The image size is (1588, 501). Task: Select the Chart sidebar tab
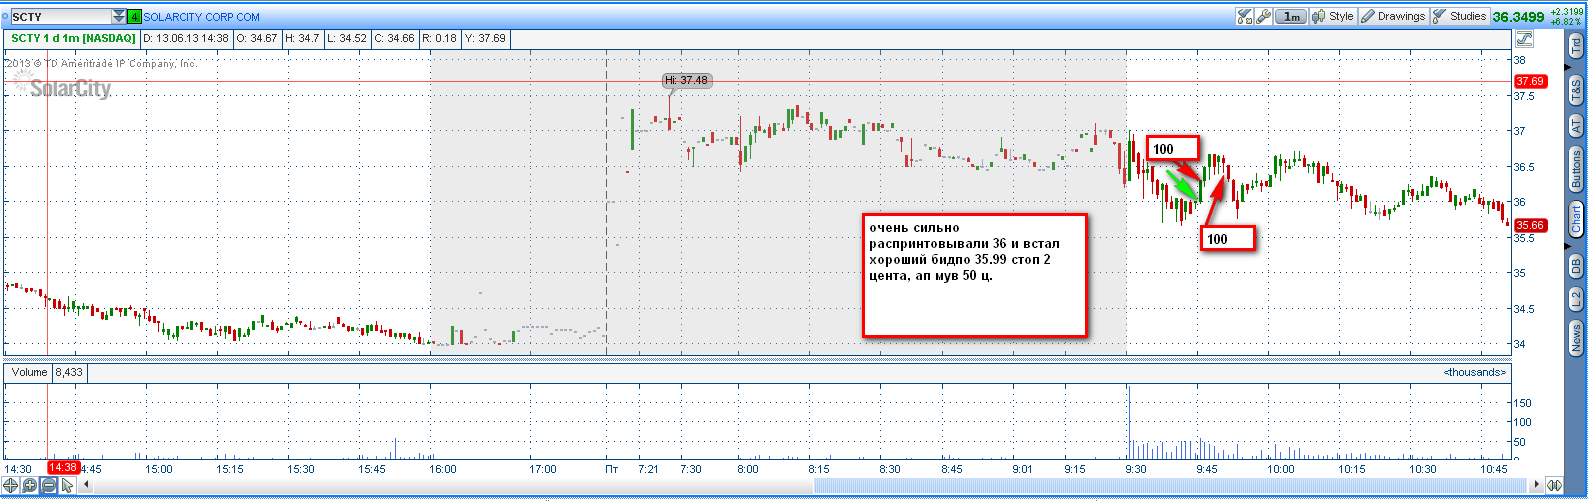tap(1576, 219)
